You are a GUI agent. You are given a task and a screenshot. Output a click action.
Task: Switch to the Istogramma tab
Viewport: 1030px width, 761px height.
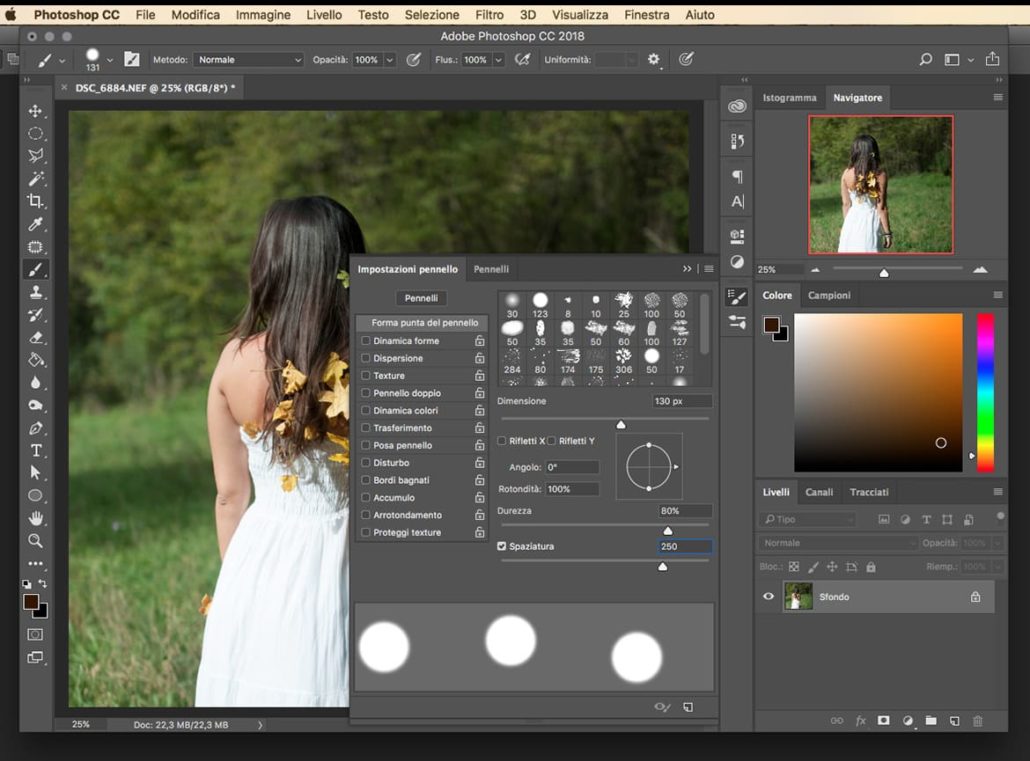(789, 97)
